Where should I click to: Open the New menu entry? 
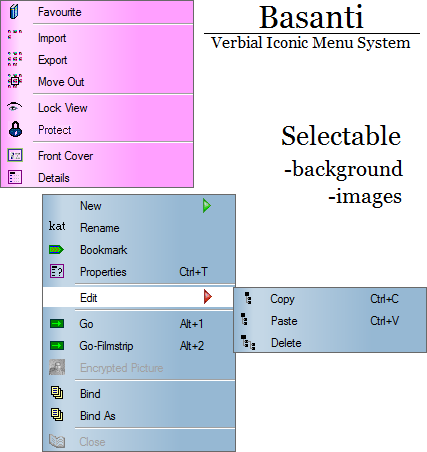(x=139, y=206)
